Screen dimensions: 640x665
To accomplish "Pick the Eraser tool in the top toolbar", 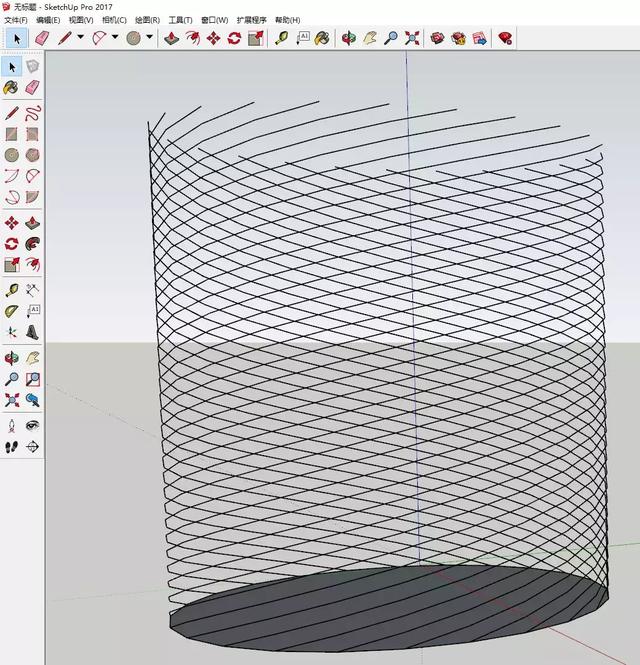I will click(42, 39).
